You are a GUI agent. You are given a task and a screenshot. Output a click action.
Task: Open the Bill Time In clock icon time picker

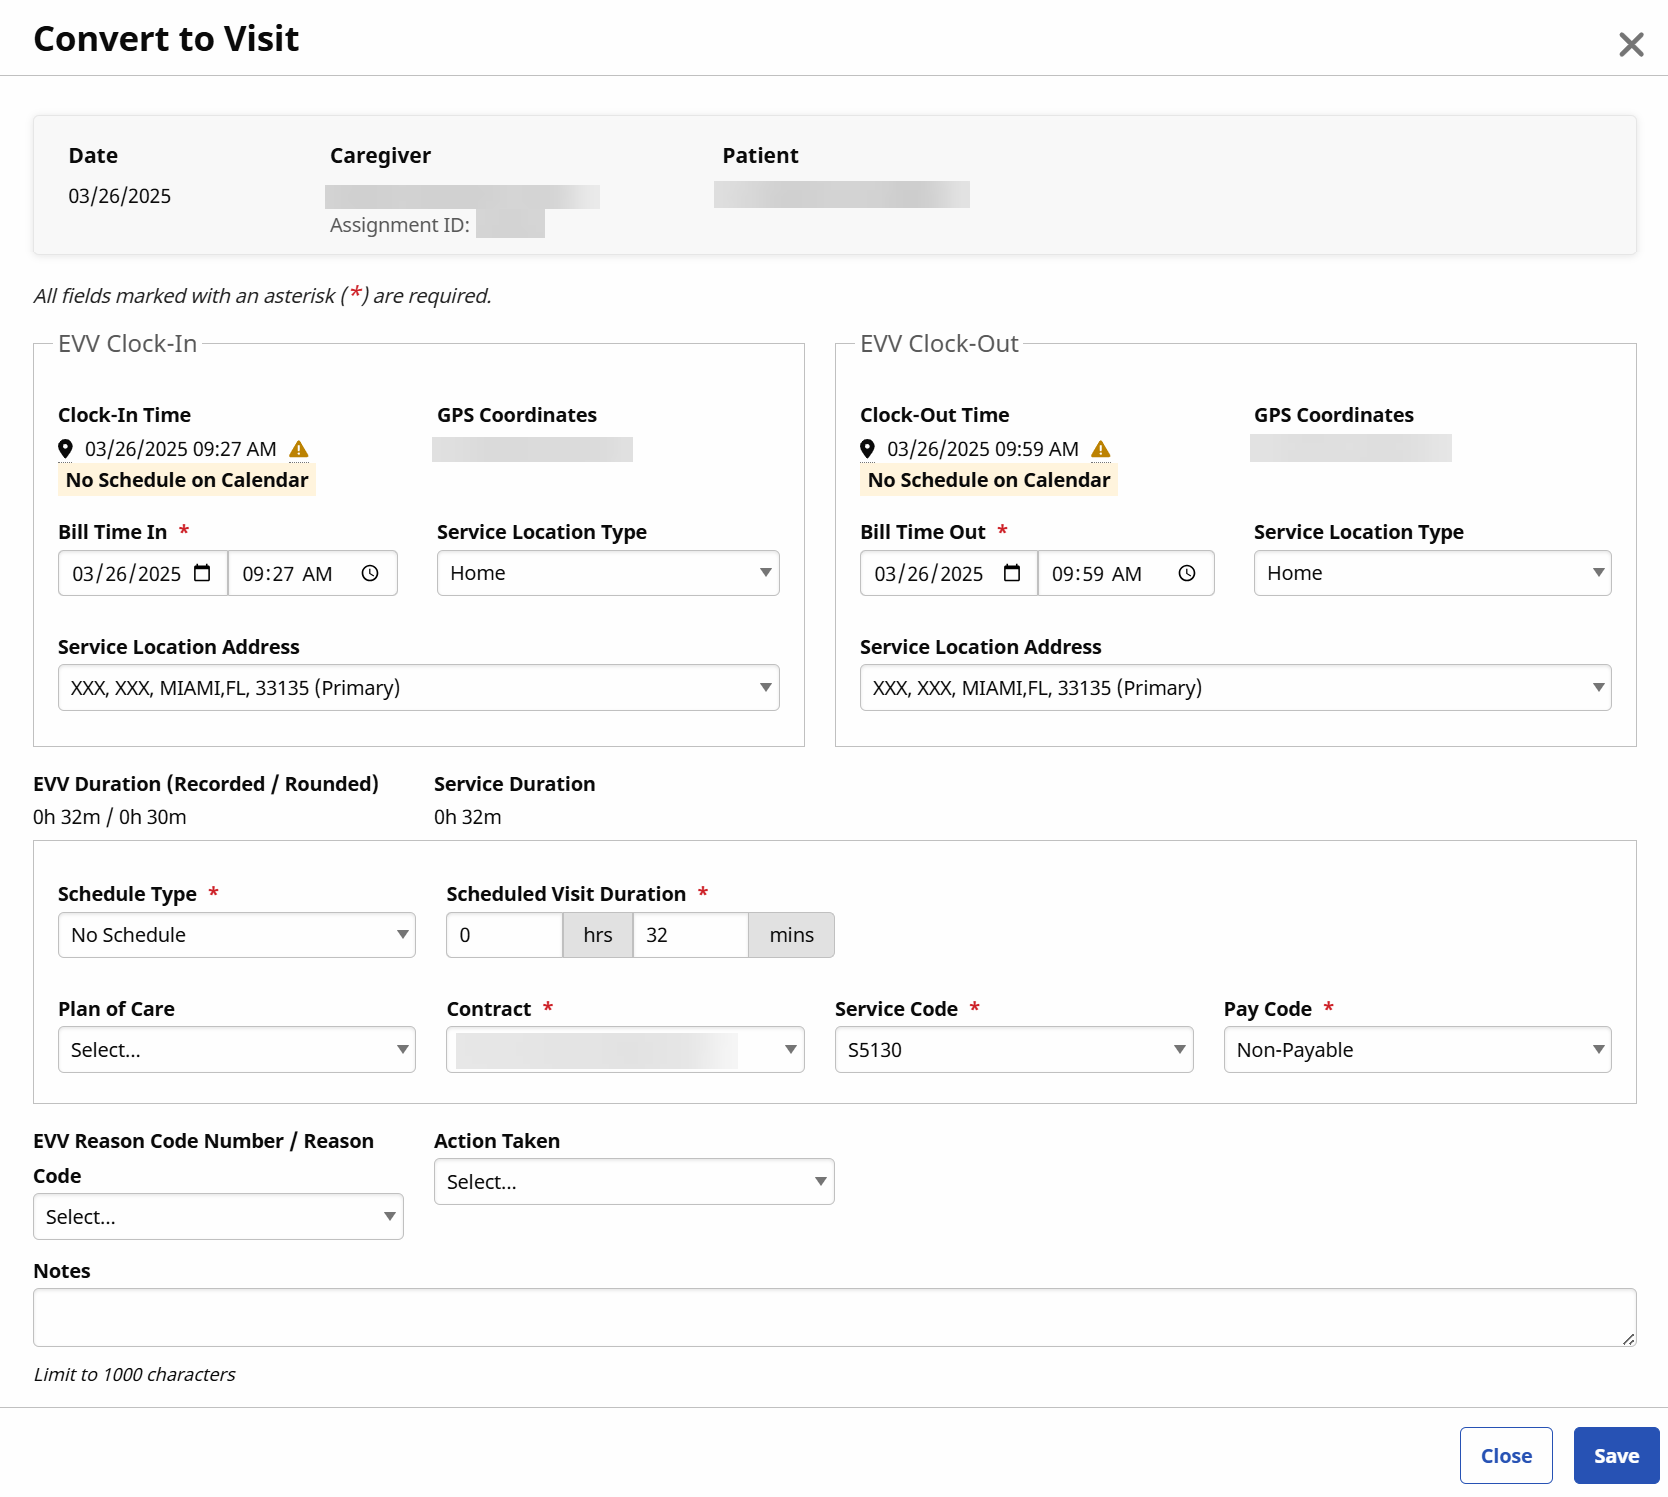point(368,573)
